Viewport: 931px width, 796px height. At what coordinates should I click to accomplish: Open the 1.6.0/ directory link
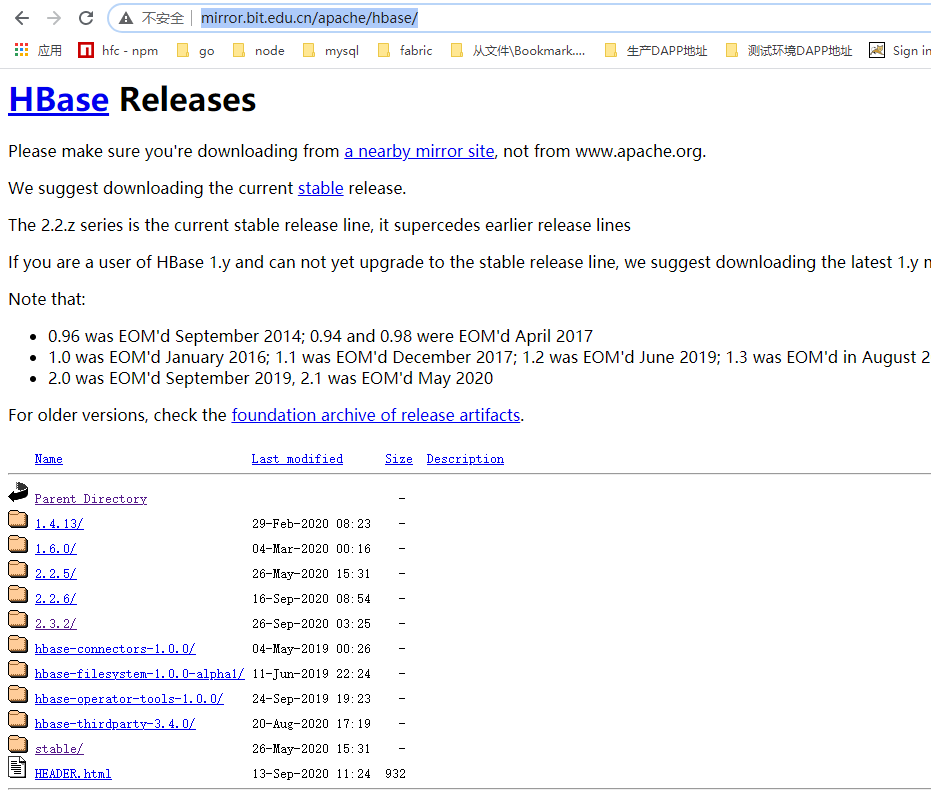tap(55, 548)
